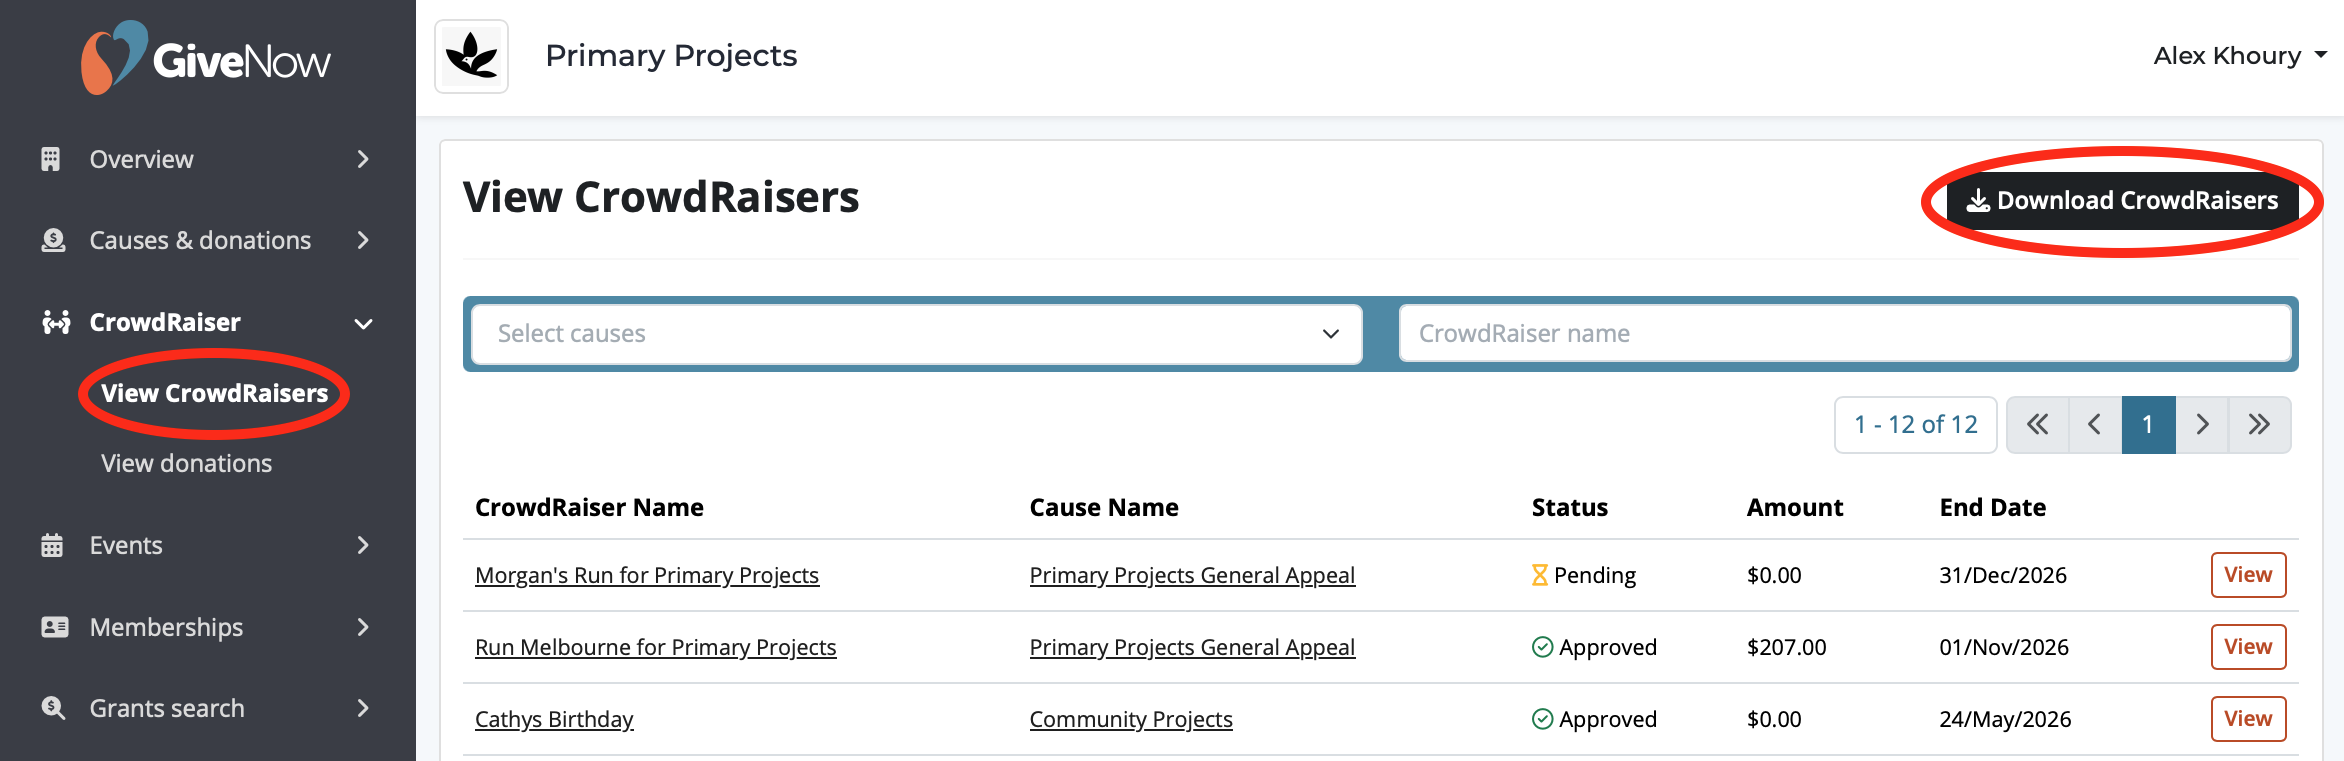The width and height of the screenshot is (2344, 761).
Task: Expand the Overview menu chevron
Action: pyautogui.click(x=363, y=159)
